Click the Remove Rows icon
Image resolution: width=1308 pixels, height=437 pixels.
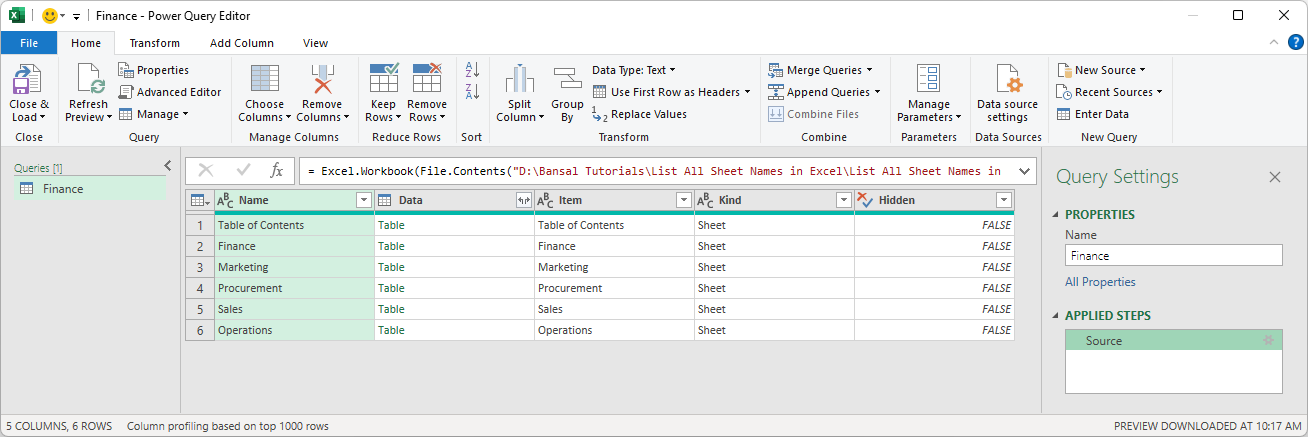click(427, 79)
